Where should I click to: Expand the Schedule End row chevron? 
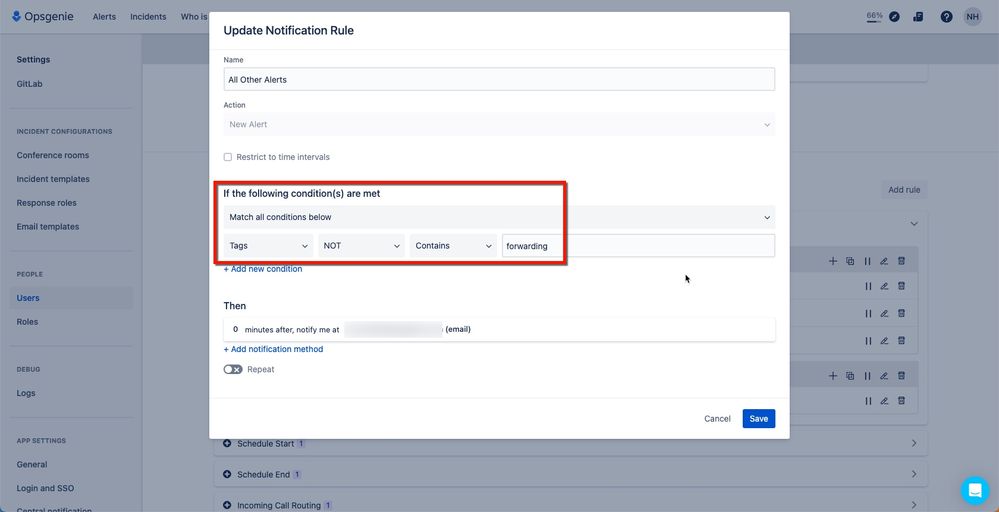[914, 474]
